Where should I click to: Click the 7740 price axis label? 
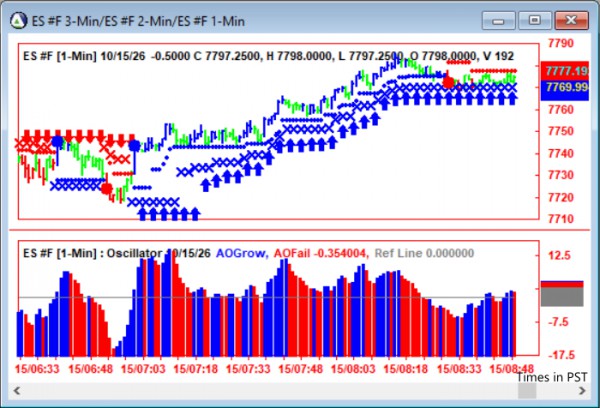pos(561,153)
